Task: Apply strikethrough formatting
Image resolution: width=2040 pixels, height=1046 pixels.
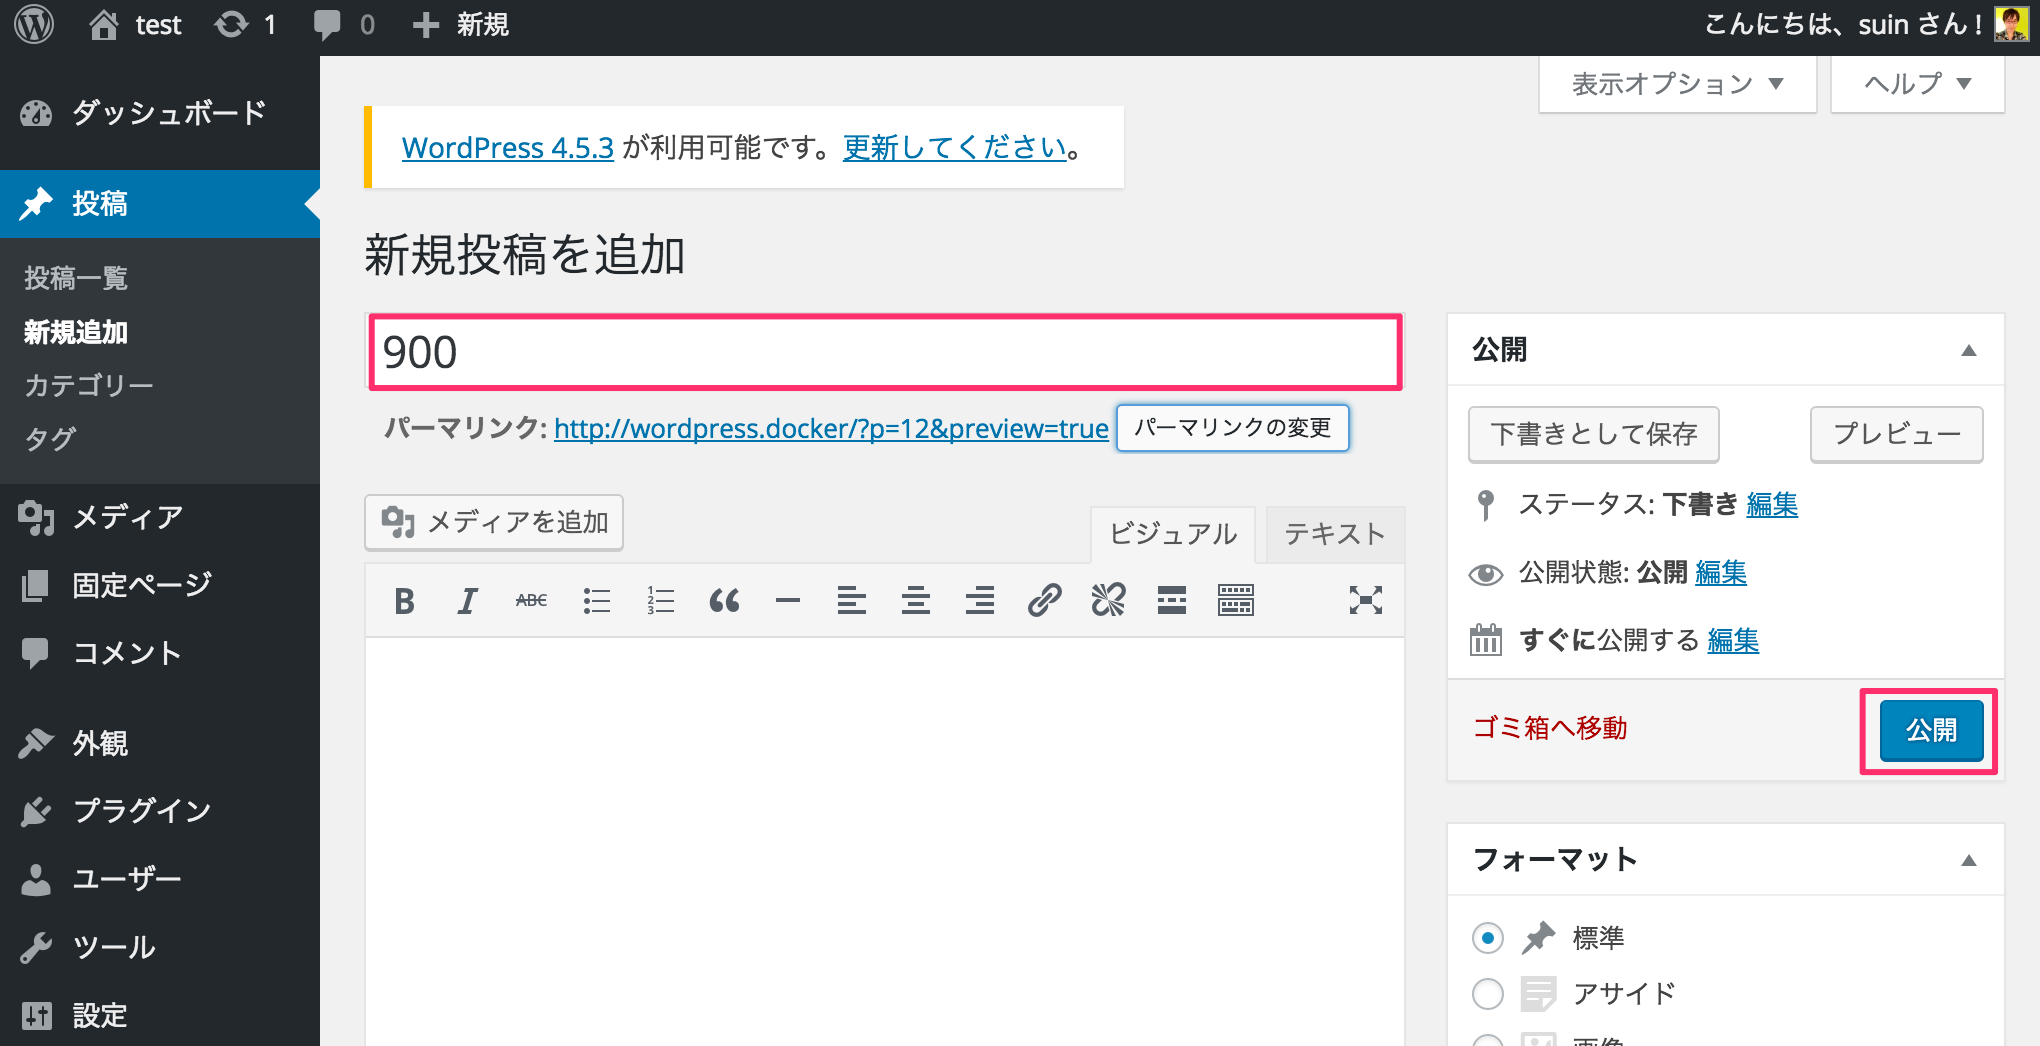Action: click(531, 601)
